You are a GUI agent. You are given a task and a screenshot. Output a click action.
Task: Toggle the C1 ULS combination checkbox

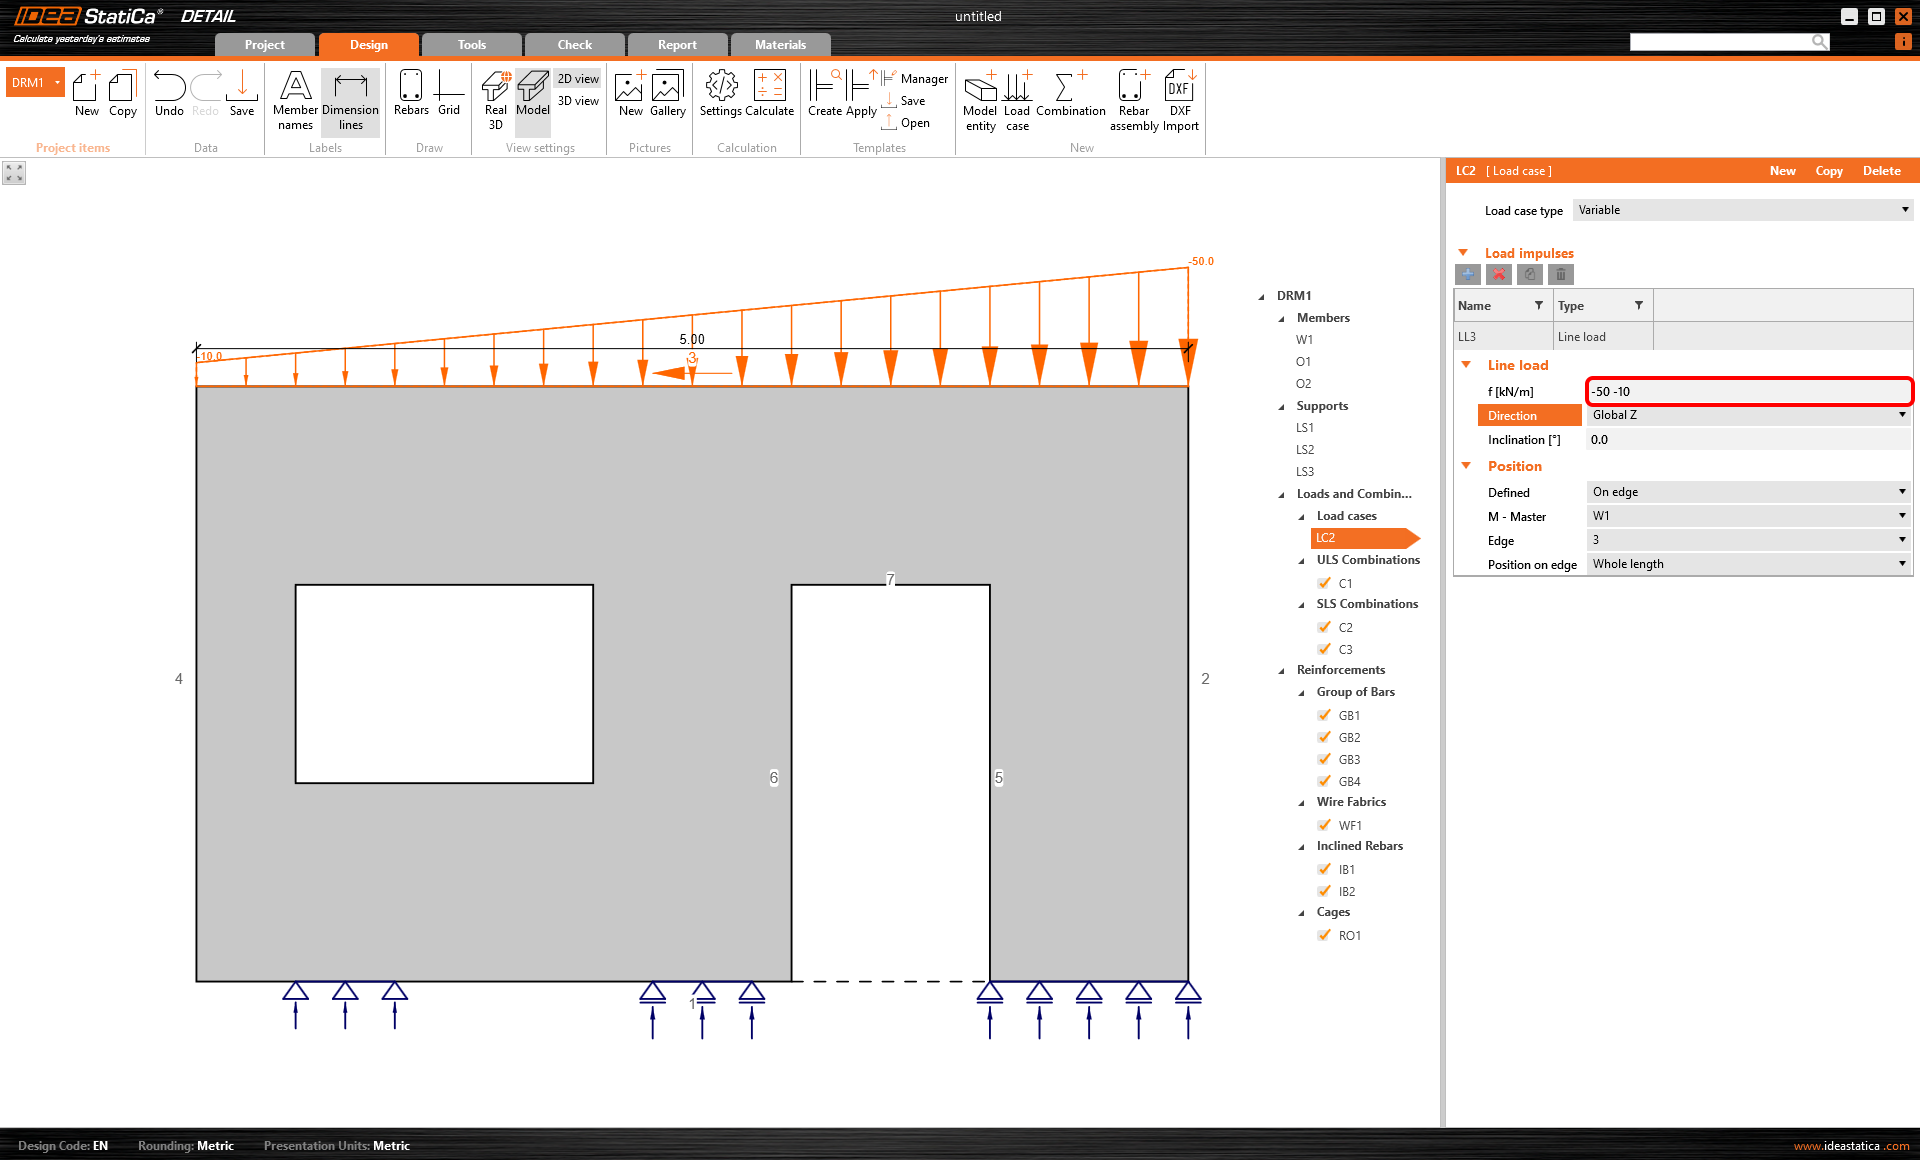click(x=1325, y=583)
